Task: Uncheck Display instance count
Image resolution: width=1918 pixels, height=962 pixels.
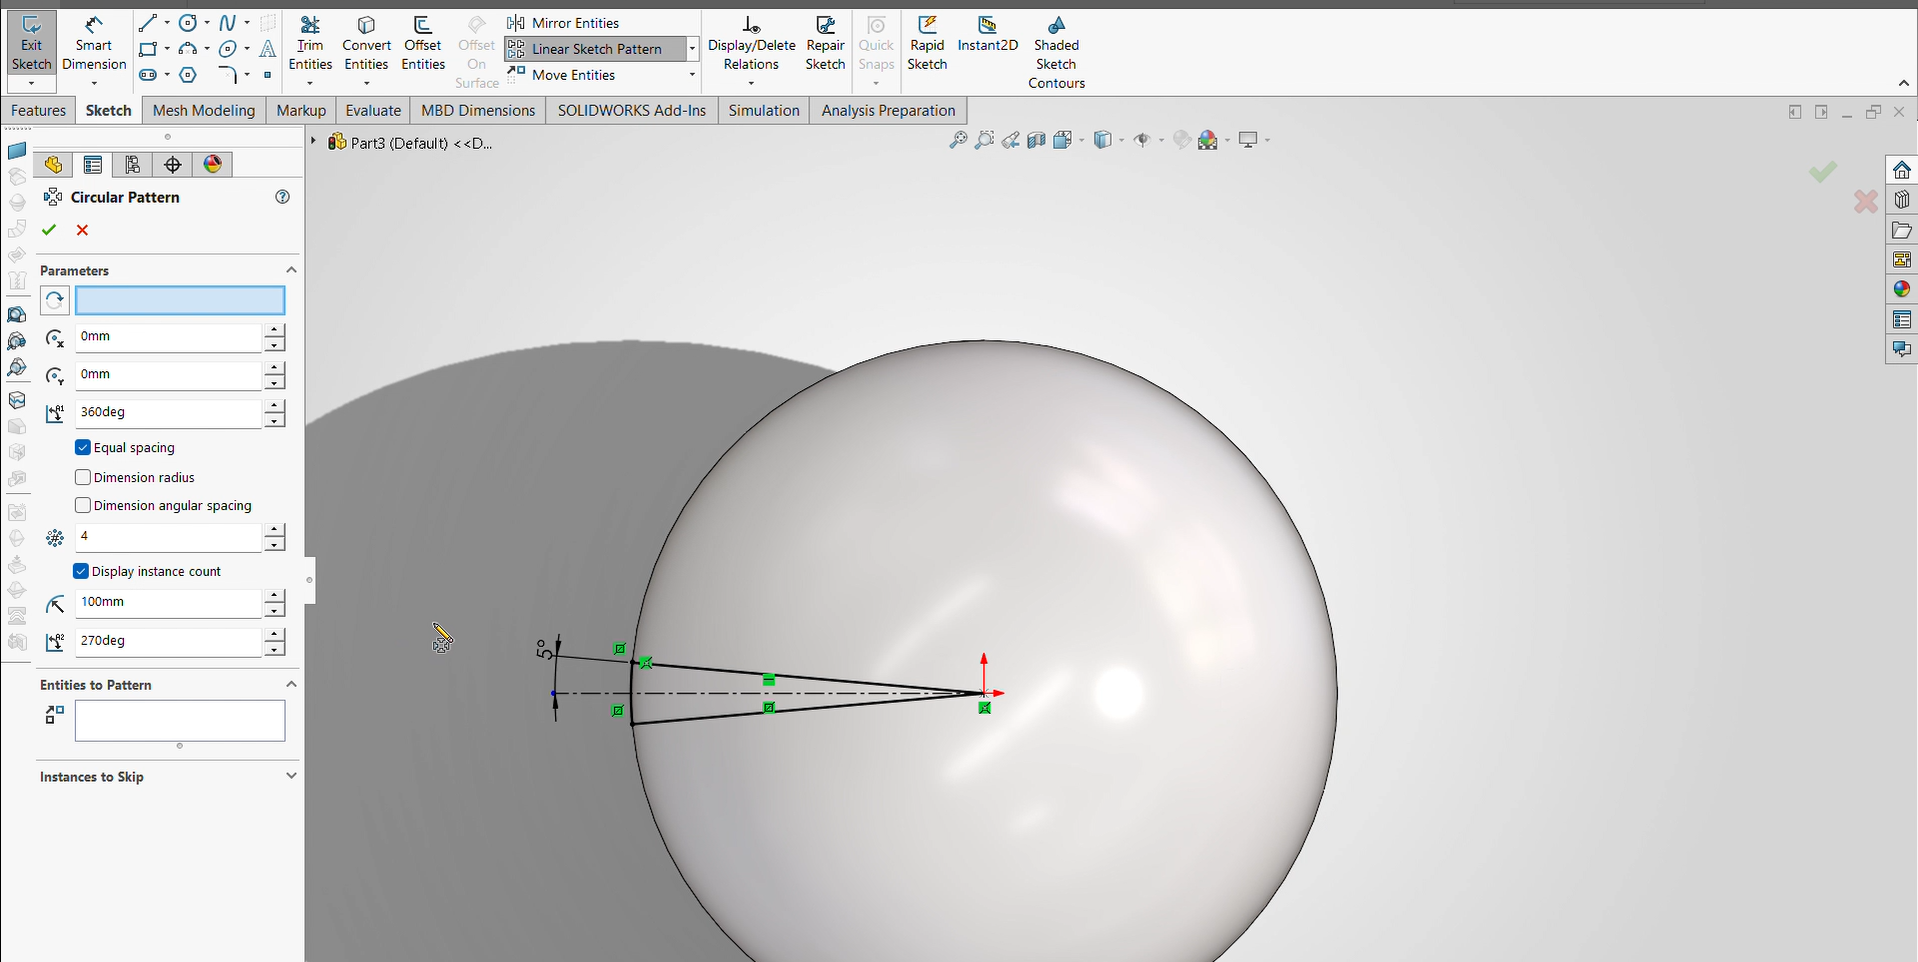Action: point(82,571)
